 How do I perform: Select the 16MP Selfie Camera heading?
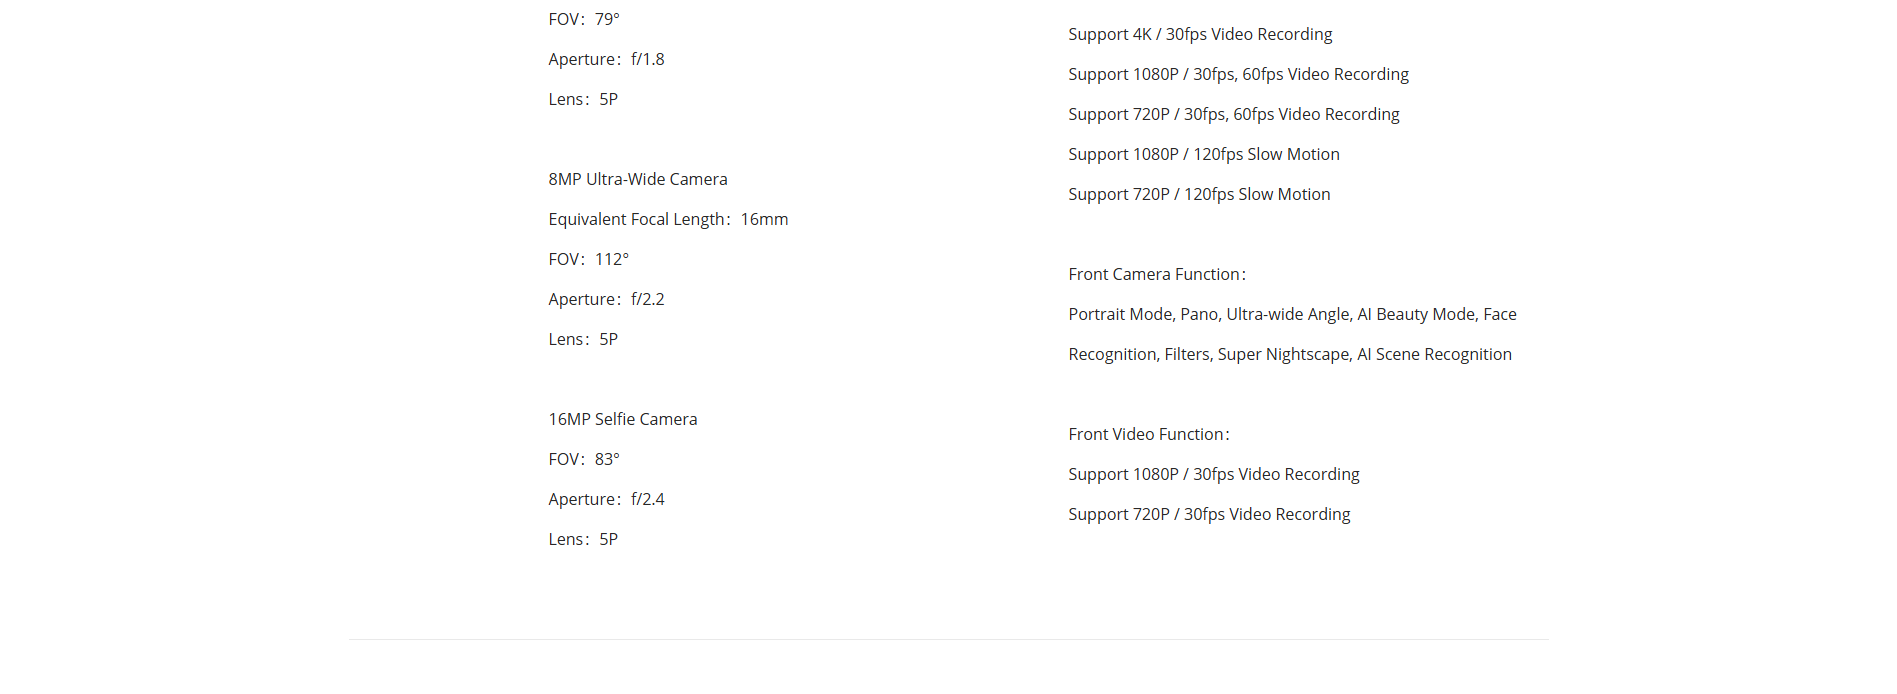pyautogui.click(x=623, y=419)
